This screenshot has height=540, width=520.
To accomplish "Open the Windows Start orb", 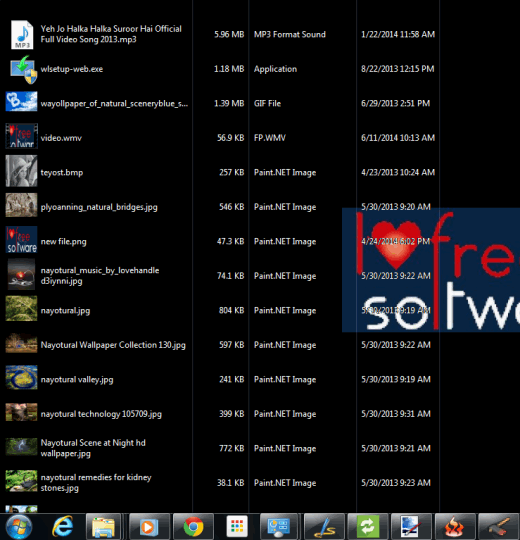I will [x=19, y=527].
